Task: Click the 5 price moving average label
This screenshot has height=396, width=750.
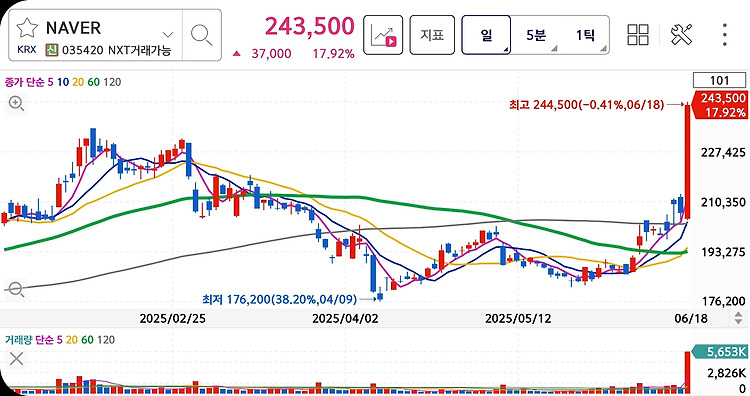Action: 51,82
